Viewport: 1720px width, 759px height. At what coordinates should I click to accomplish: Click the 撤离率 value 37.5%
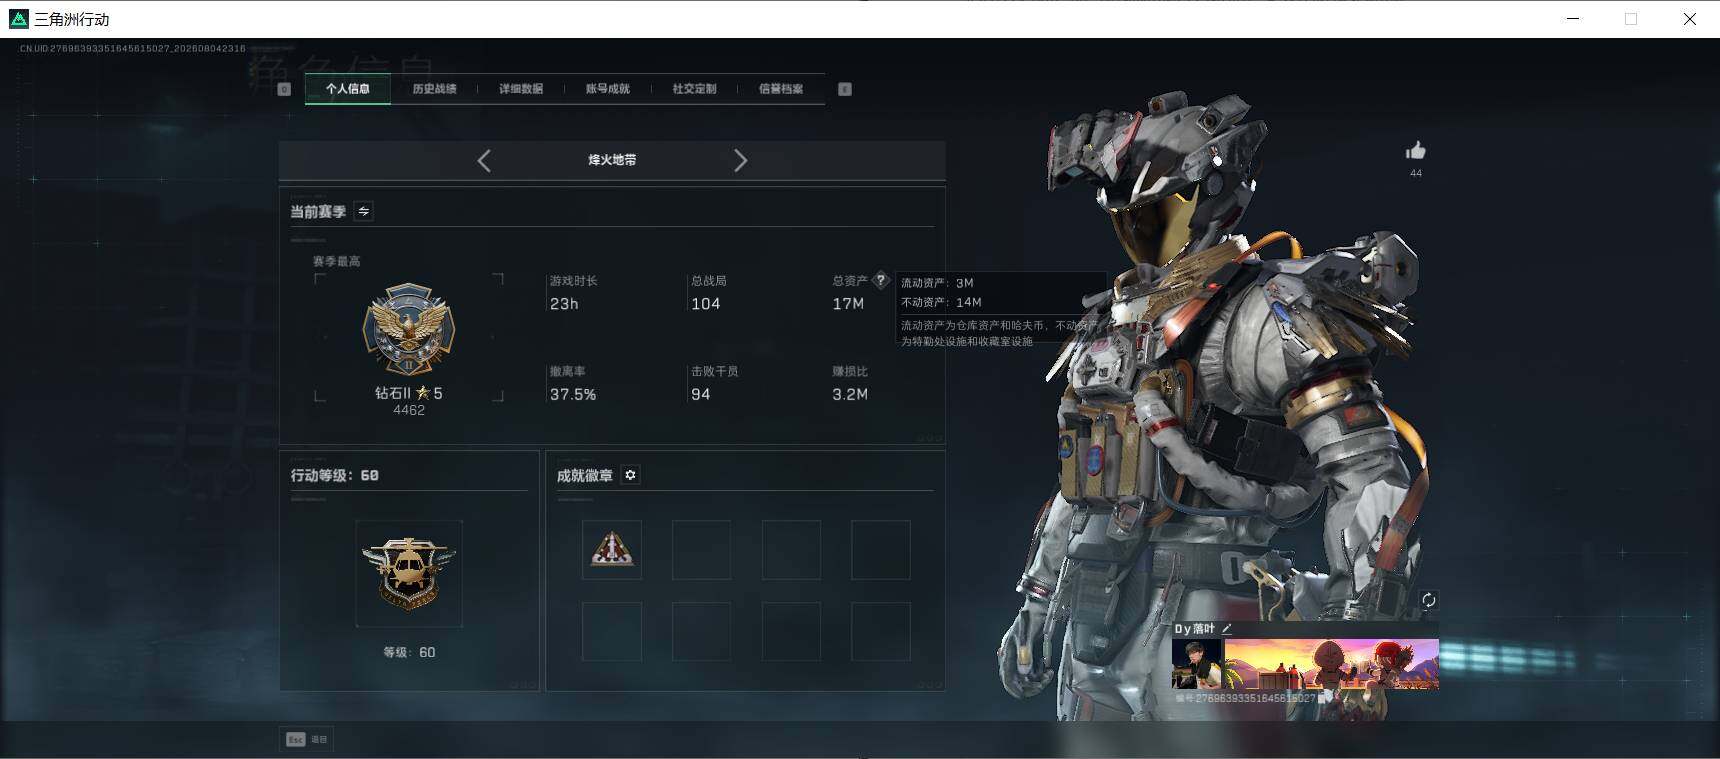coord(573,395)
